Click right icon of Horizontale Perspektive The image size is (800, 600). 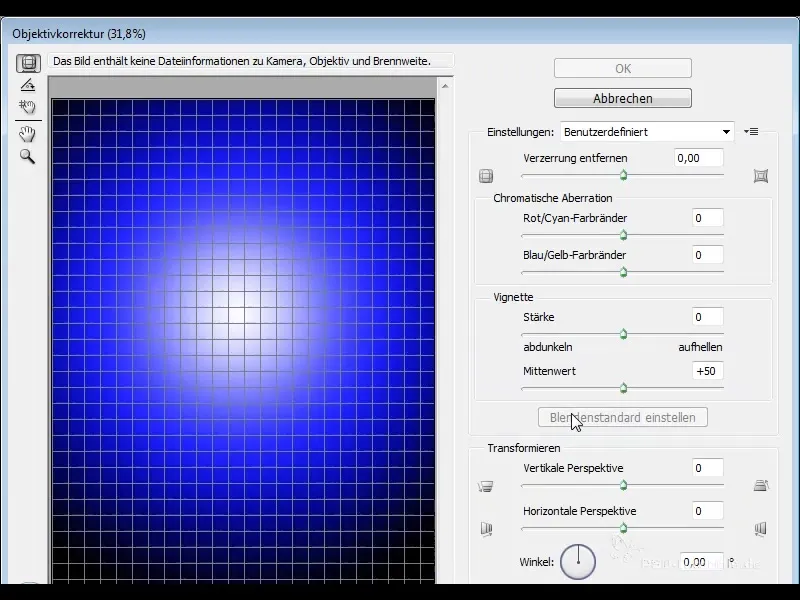click(x=761, y=529)
